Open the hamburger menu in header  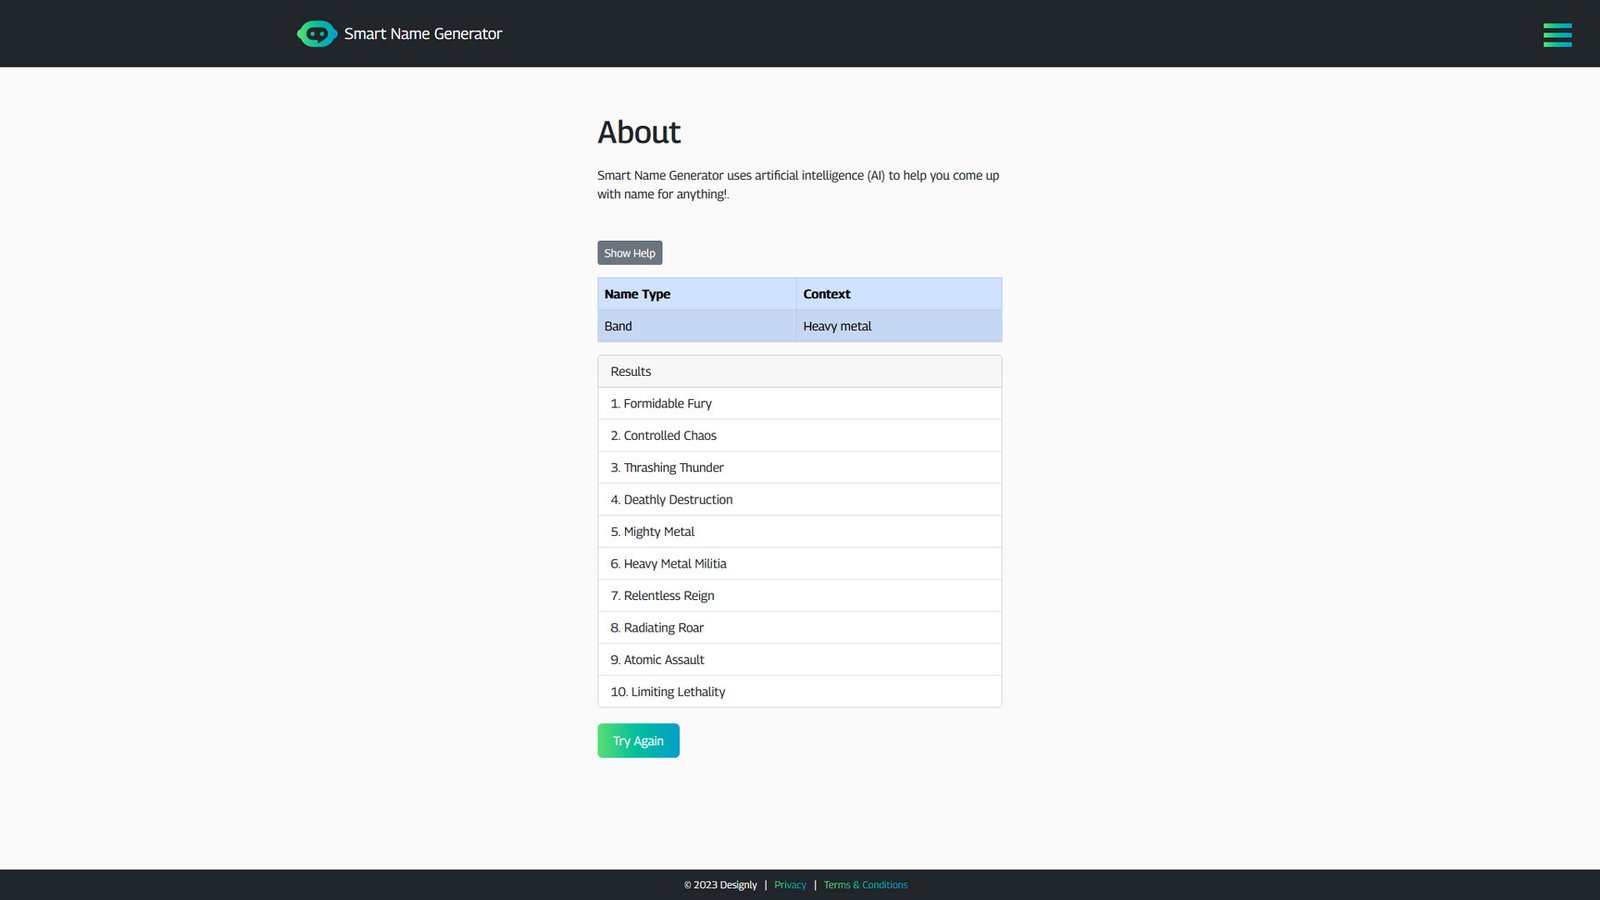click(1556, 35)
